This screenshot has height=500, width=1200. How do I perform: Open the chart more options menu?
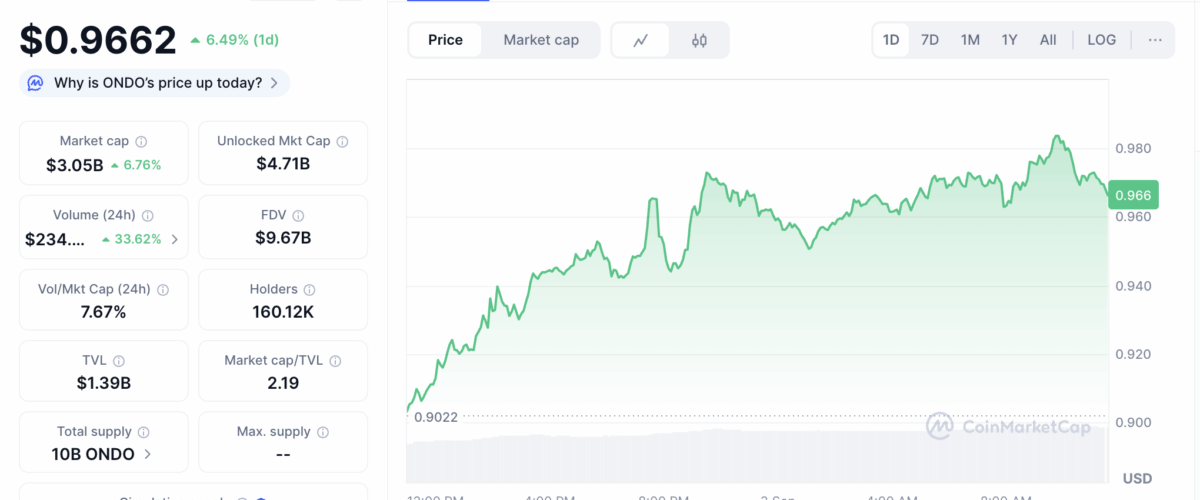(1155, 40)
